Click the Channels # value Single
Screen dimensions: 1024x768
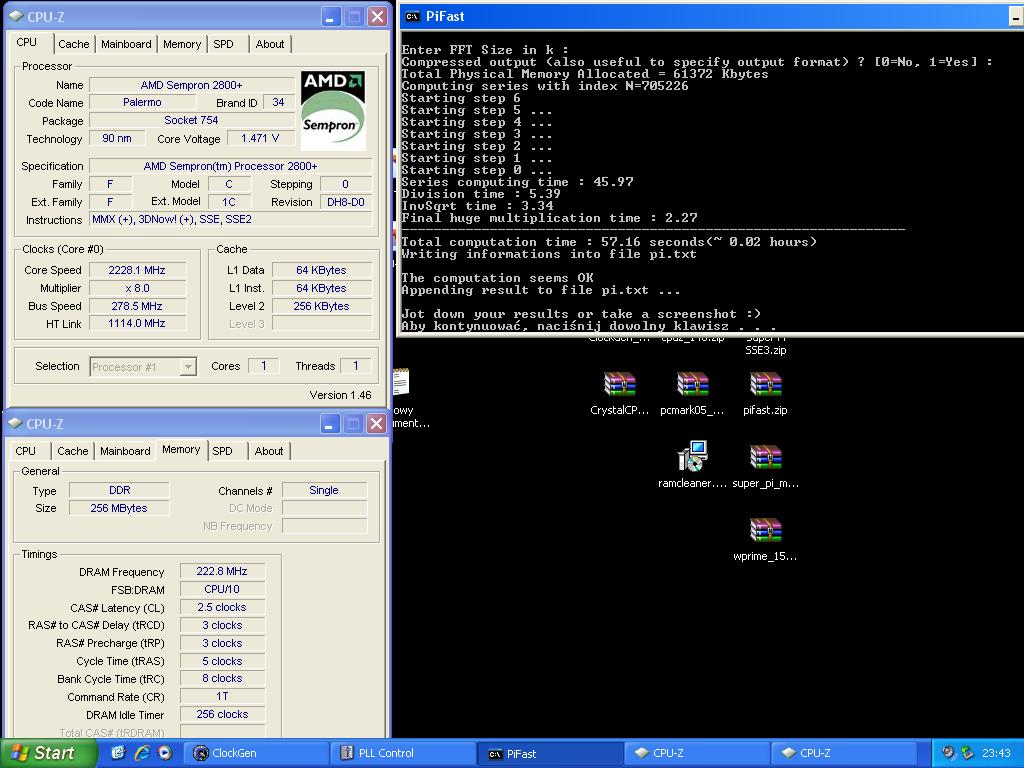324,490
